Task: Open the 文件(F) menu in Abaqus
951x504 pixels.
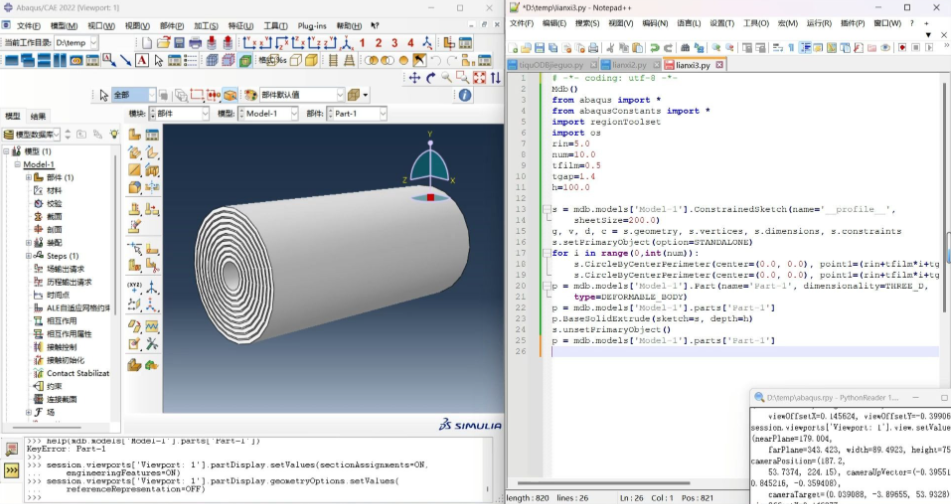Action: (29, 26)
